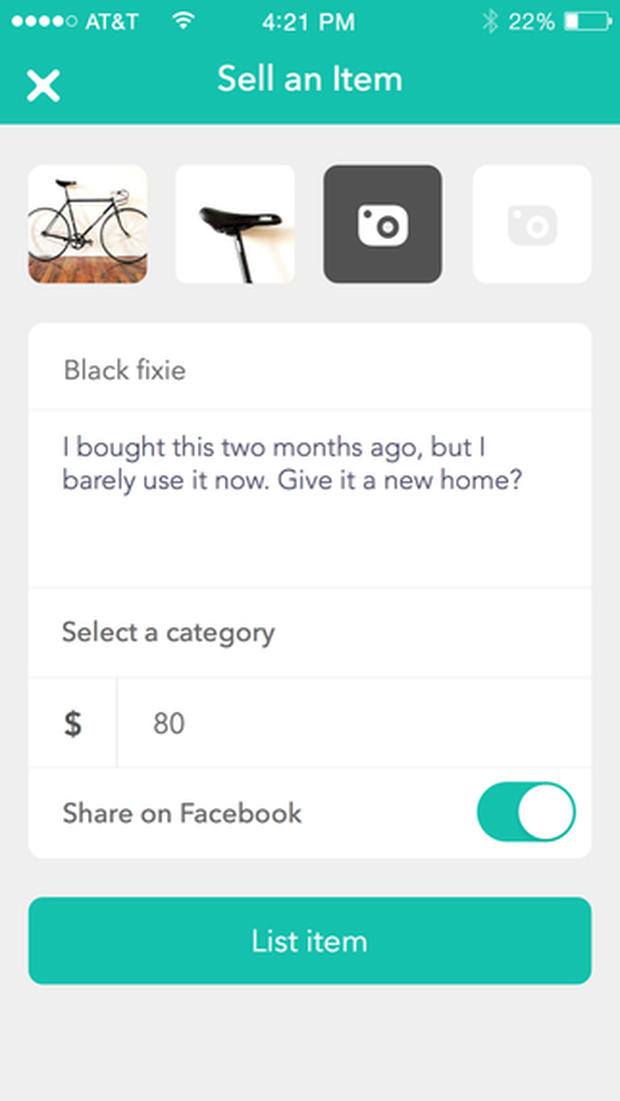The width and height of the screenshot is (620, 1101).
Task: Toggle Share on Facebook switch
Action: point(526,812)
